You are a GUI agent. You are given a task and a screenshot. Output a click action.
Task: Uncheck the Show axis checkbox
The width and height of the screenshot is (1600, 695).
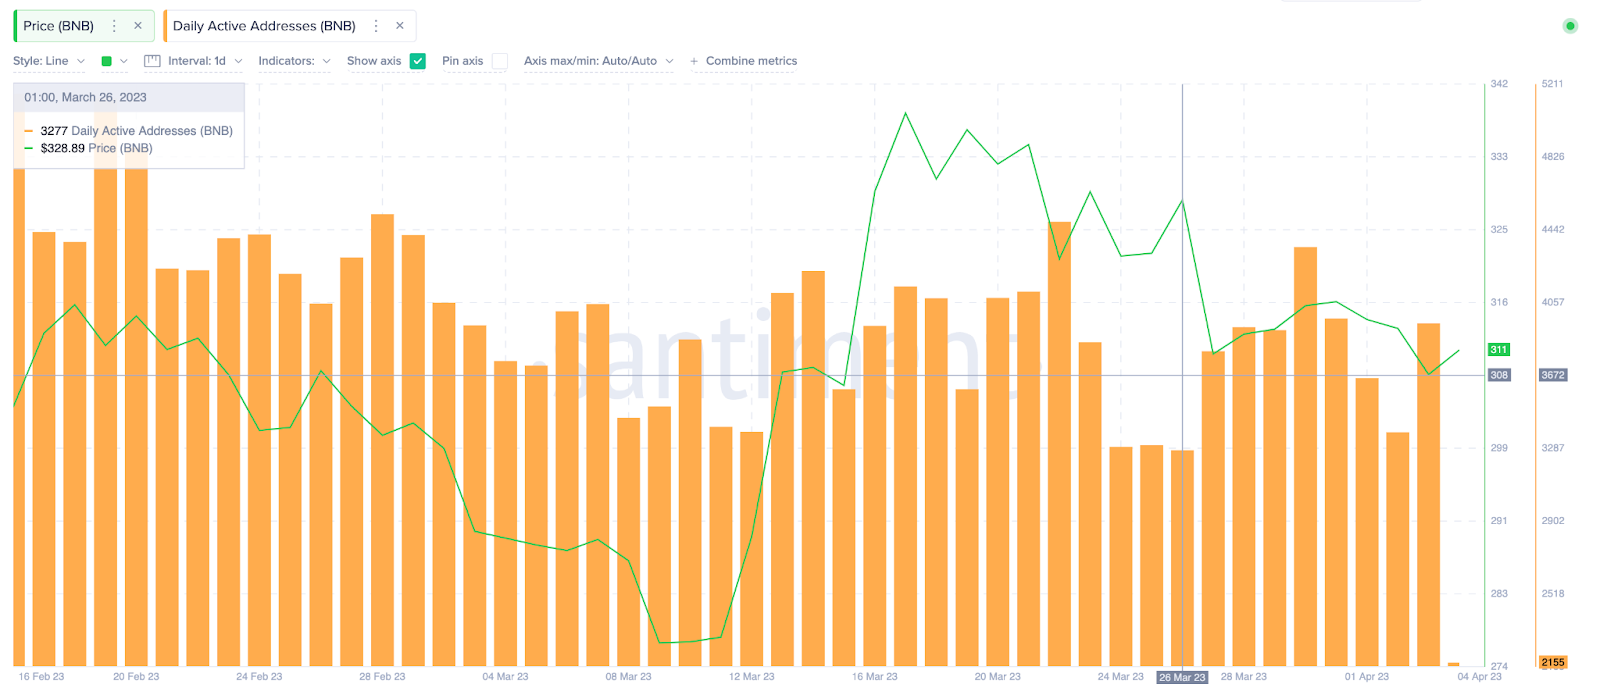418,61
